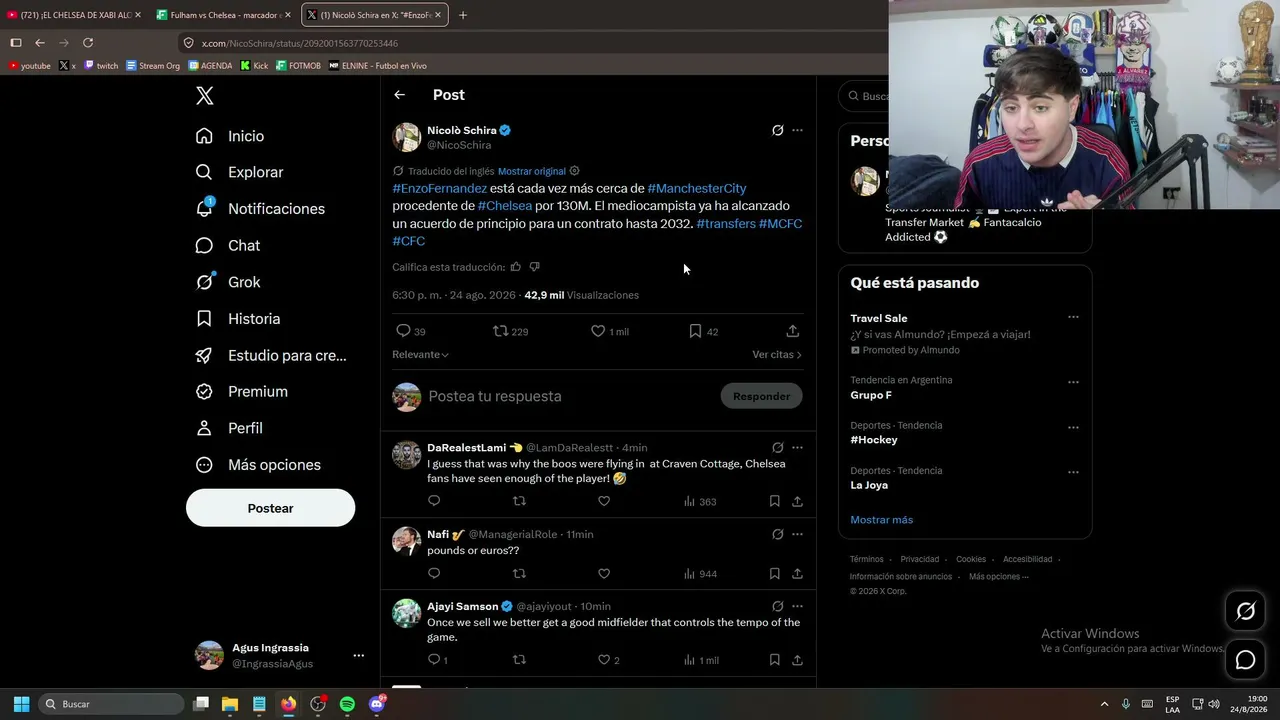
Task: Go back using the Post arrow
Action: point(399,95)
